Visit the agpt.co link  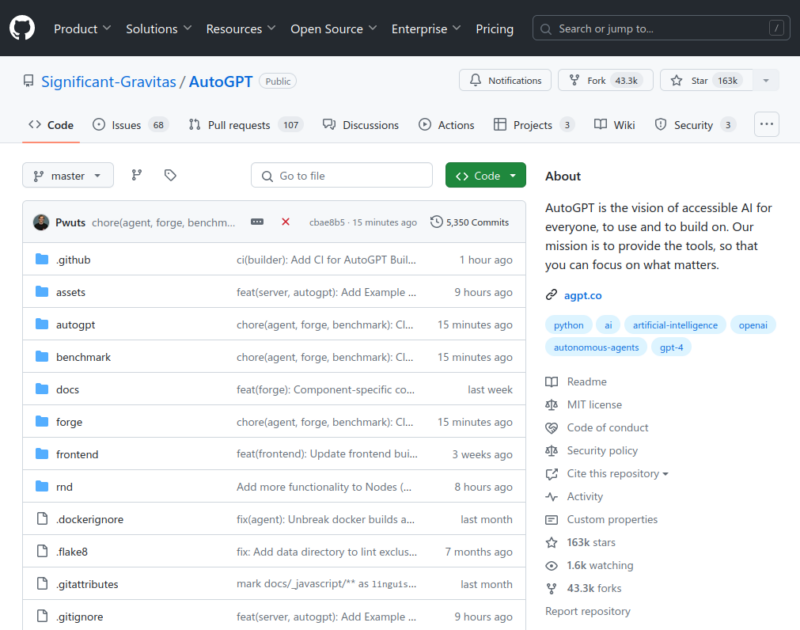(583, 295)
